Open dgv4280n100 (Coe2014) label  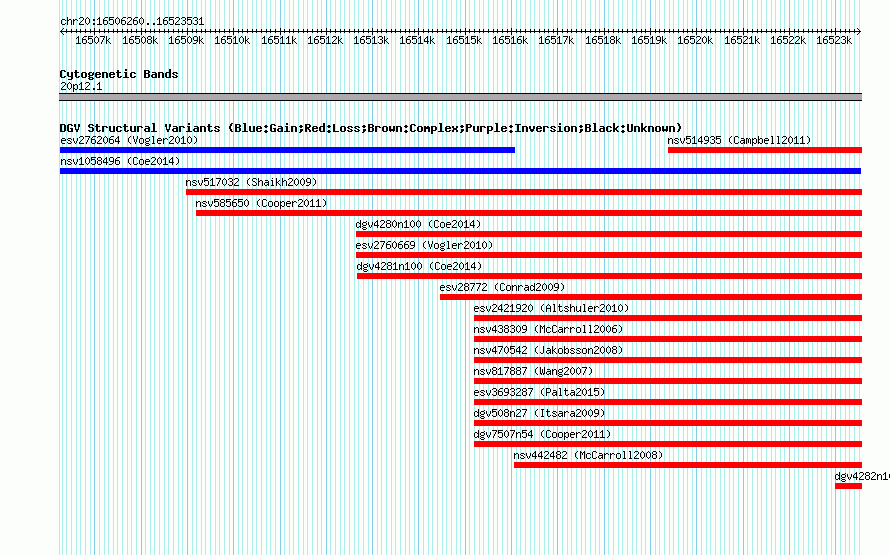tap(418, 224)
